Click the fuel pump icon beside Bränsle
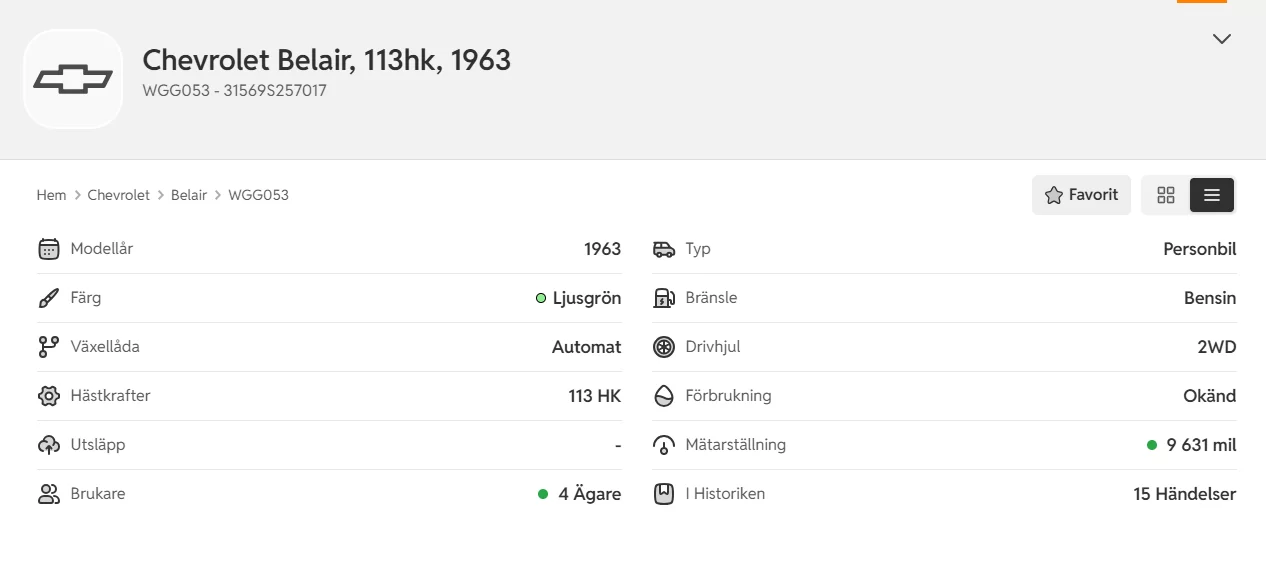 tap(664, 298)
